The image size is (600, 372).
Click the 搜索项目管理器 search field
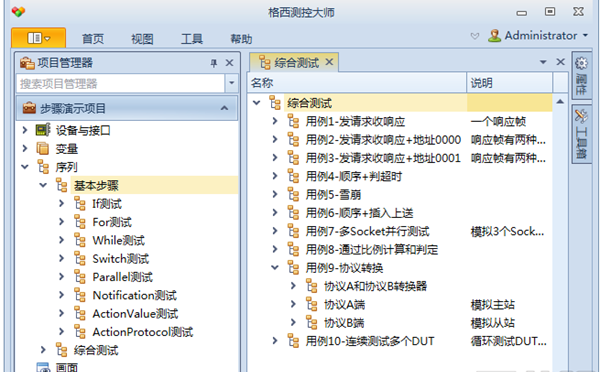click(x=120, y=83)
